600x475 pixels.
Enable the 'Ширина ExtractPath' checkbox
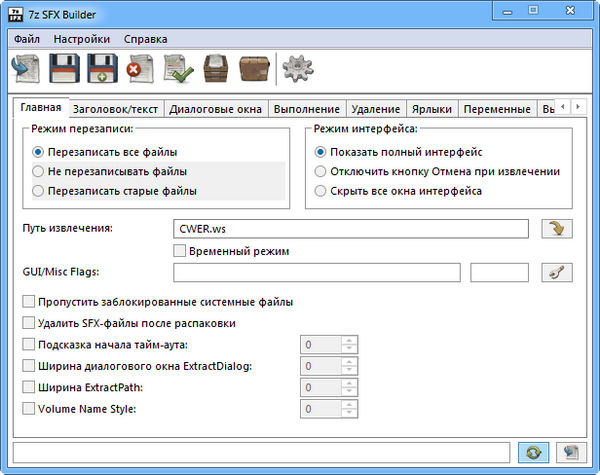point(28,387)
